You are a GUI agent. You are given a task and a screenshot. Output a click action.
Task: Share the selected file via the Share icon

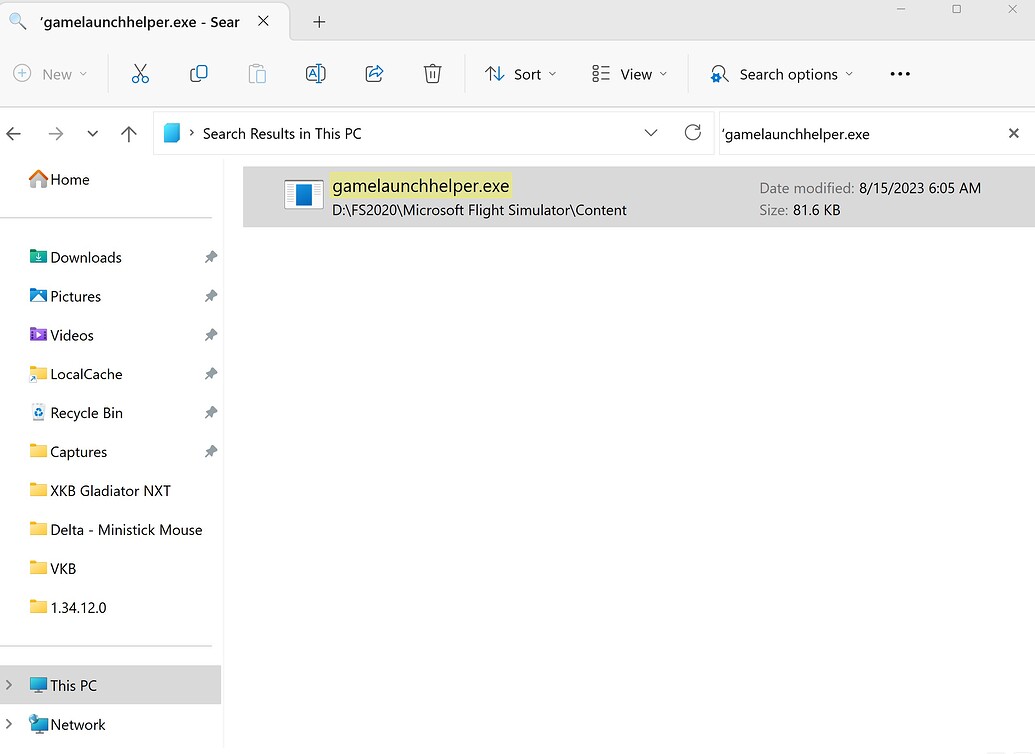373,73
